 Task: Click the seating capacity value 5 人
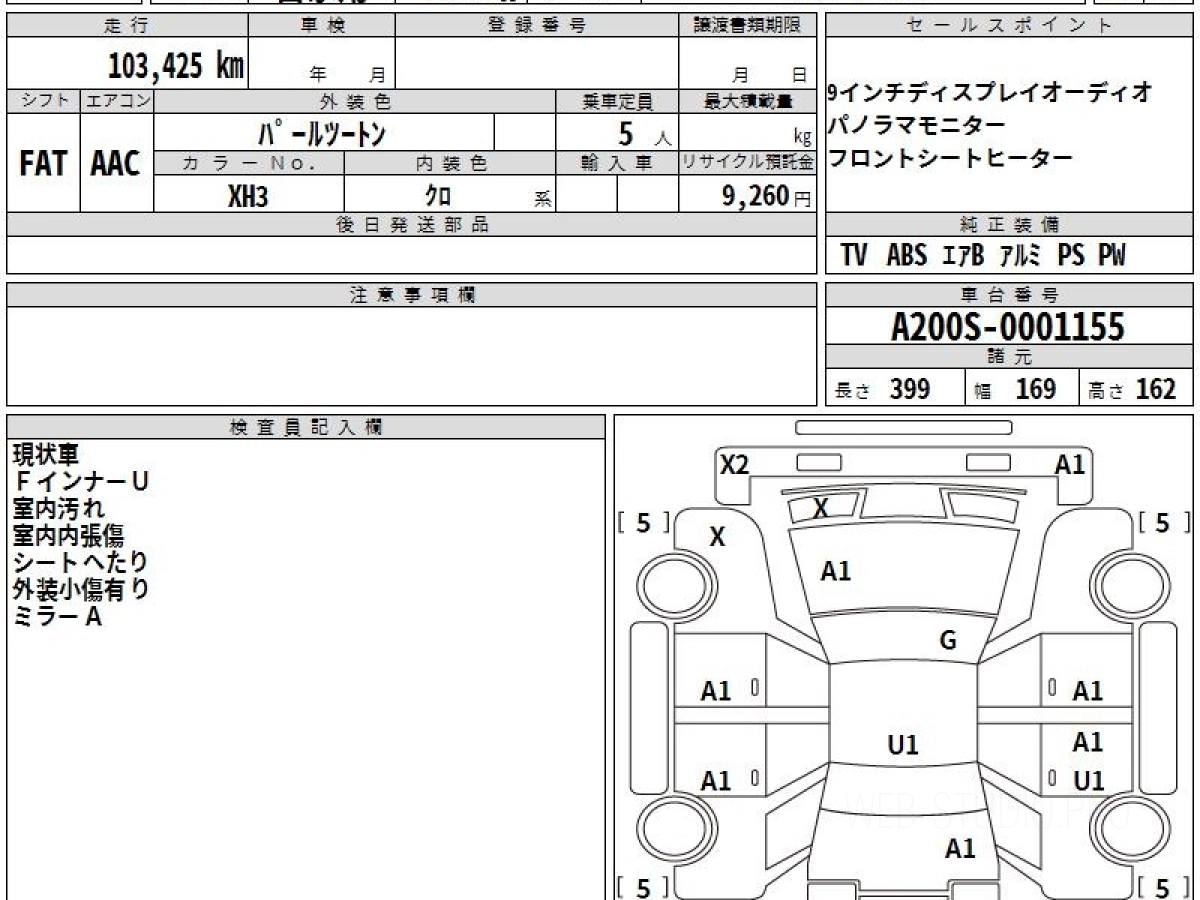click(x=644, y=133)
